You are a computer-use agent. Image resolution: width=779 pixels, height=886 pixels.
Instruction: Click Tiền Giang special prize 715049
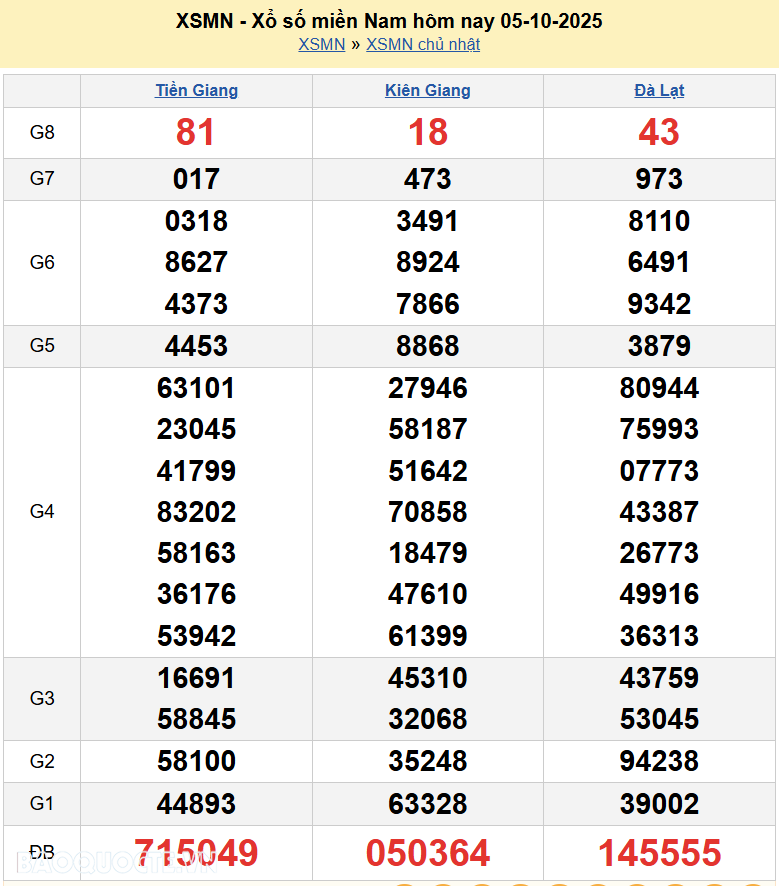pos(196,853)
